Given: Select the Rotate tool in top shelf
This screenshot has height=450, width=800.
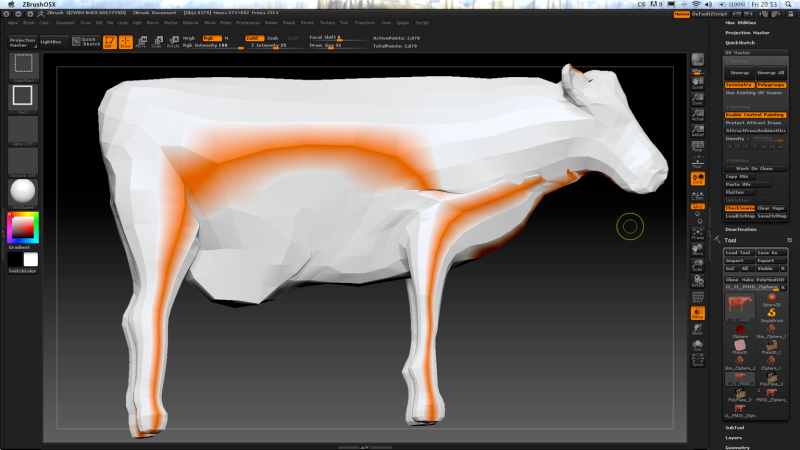Looking at the screenshot, I should point(173,42).
